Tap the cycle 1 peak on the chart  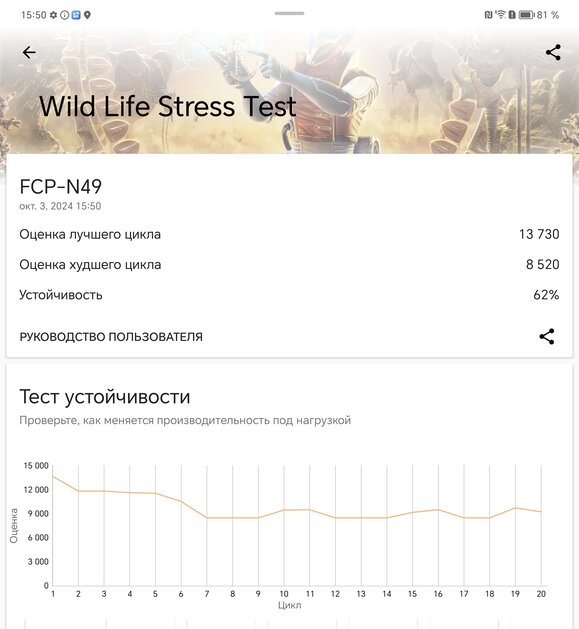[53, 476]
